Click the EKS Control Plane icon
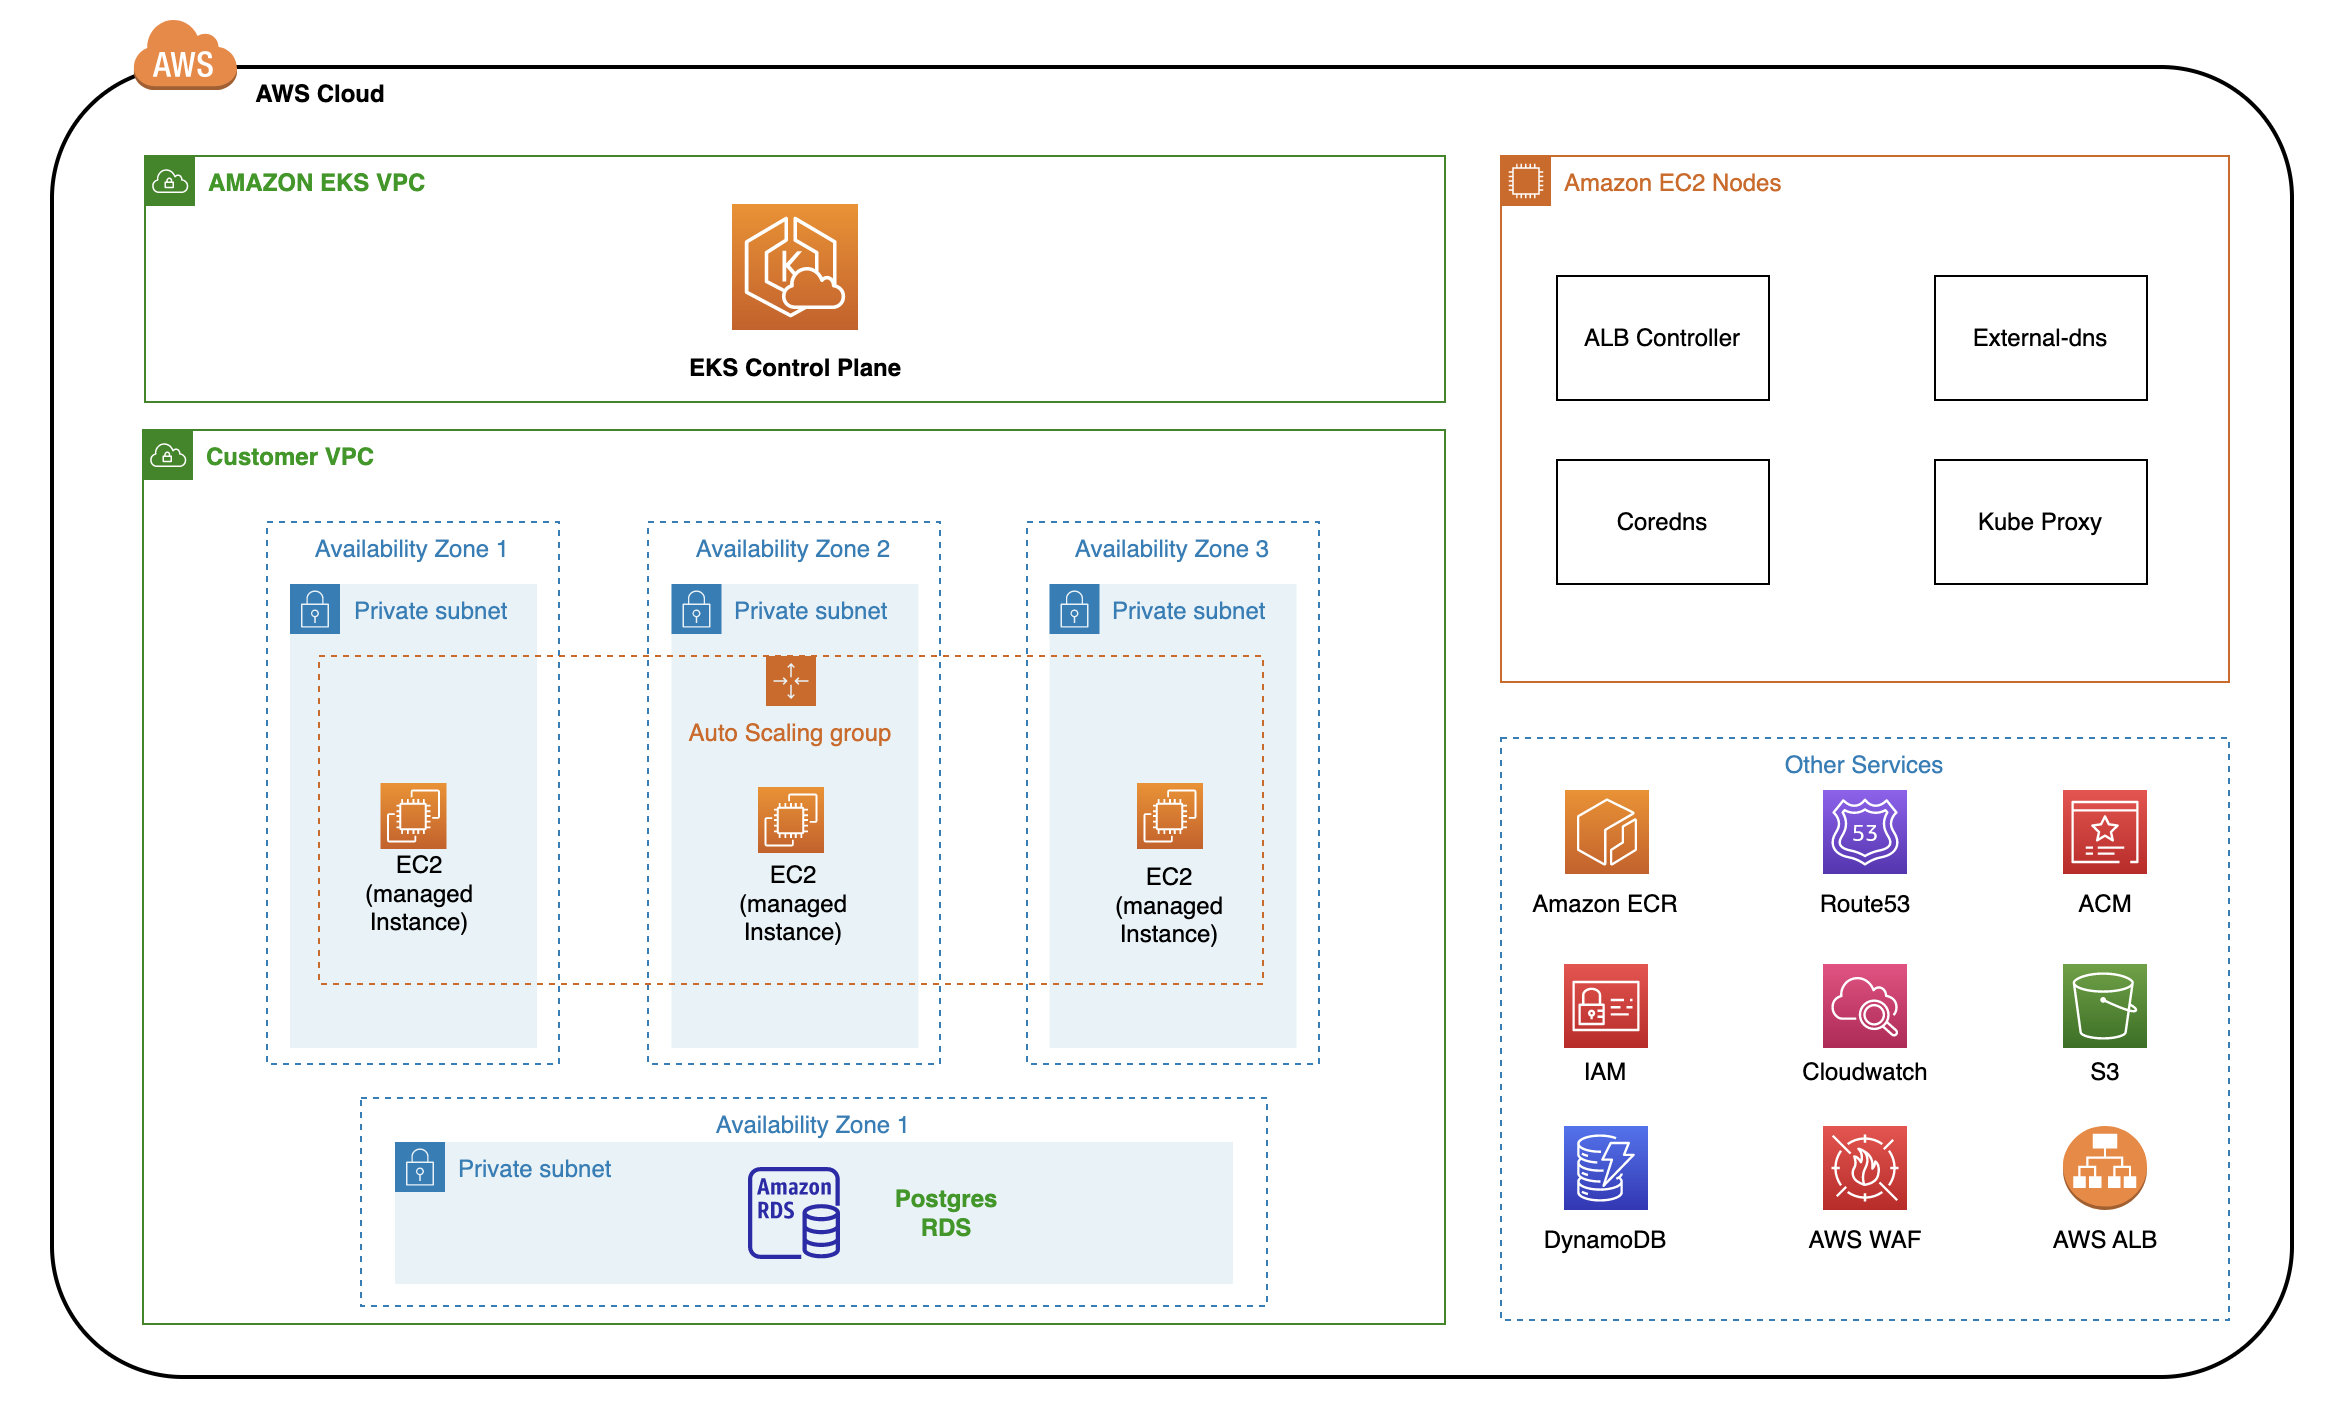This screenshot has width=2346, height=1412. (x=794, y=267)
